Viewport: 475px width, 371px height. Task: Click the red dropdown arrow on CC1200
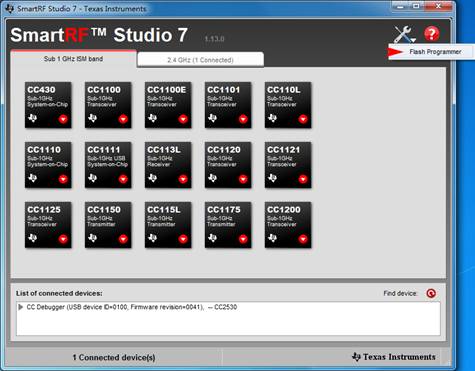pos(303,239)
